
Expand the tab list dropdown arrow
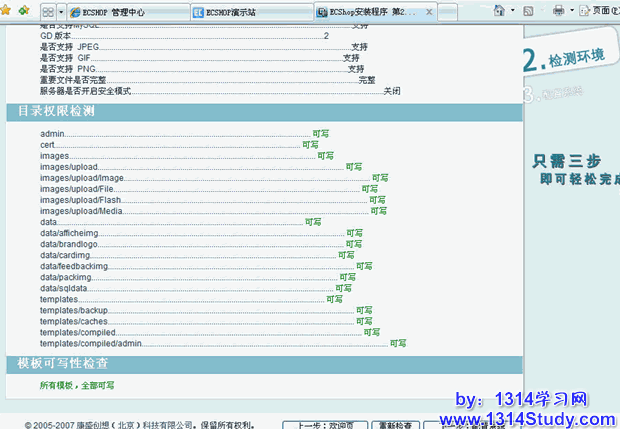point(62,12)
